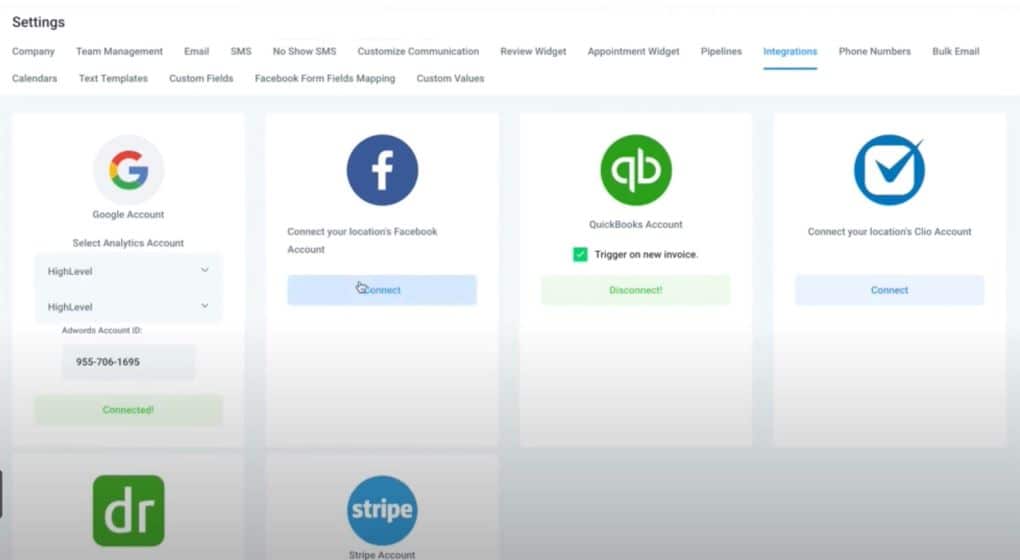Toggle Trigger on new invoice checkbox

[580, 254]
